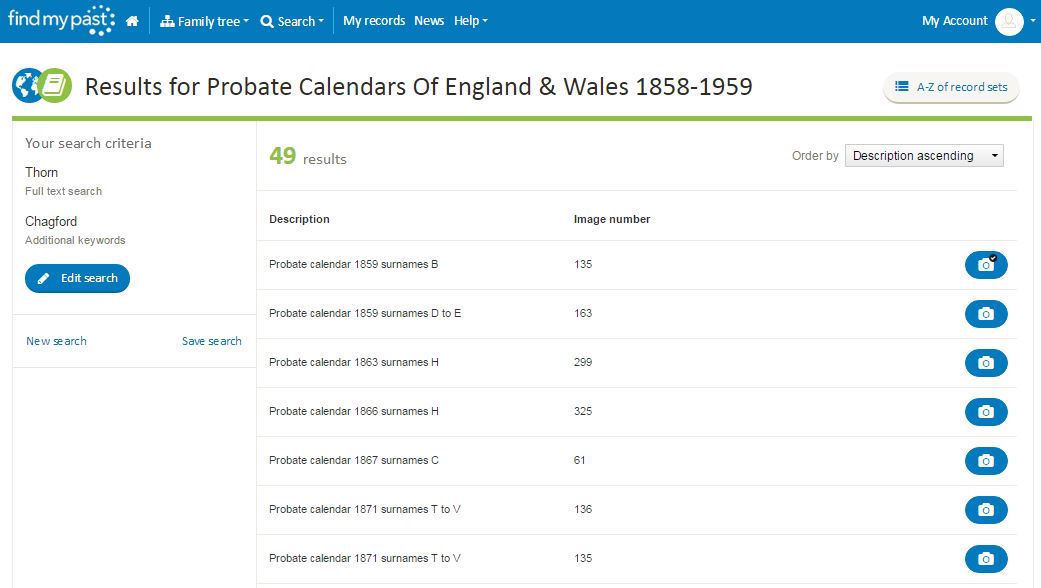View image for 1863 surnames H record
Screen dimensions: 1041x588
pos(986,363)
